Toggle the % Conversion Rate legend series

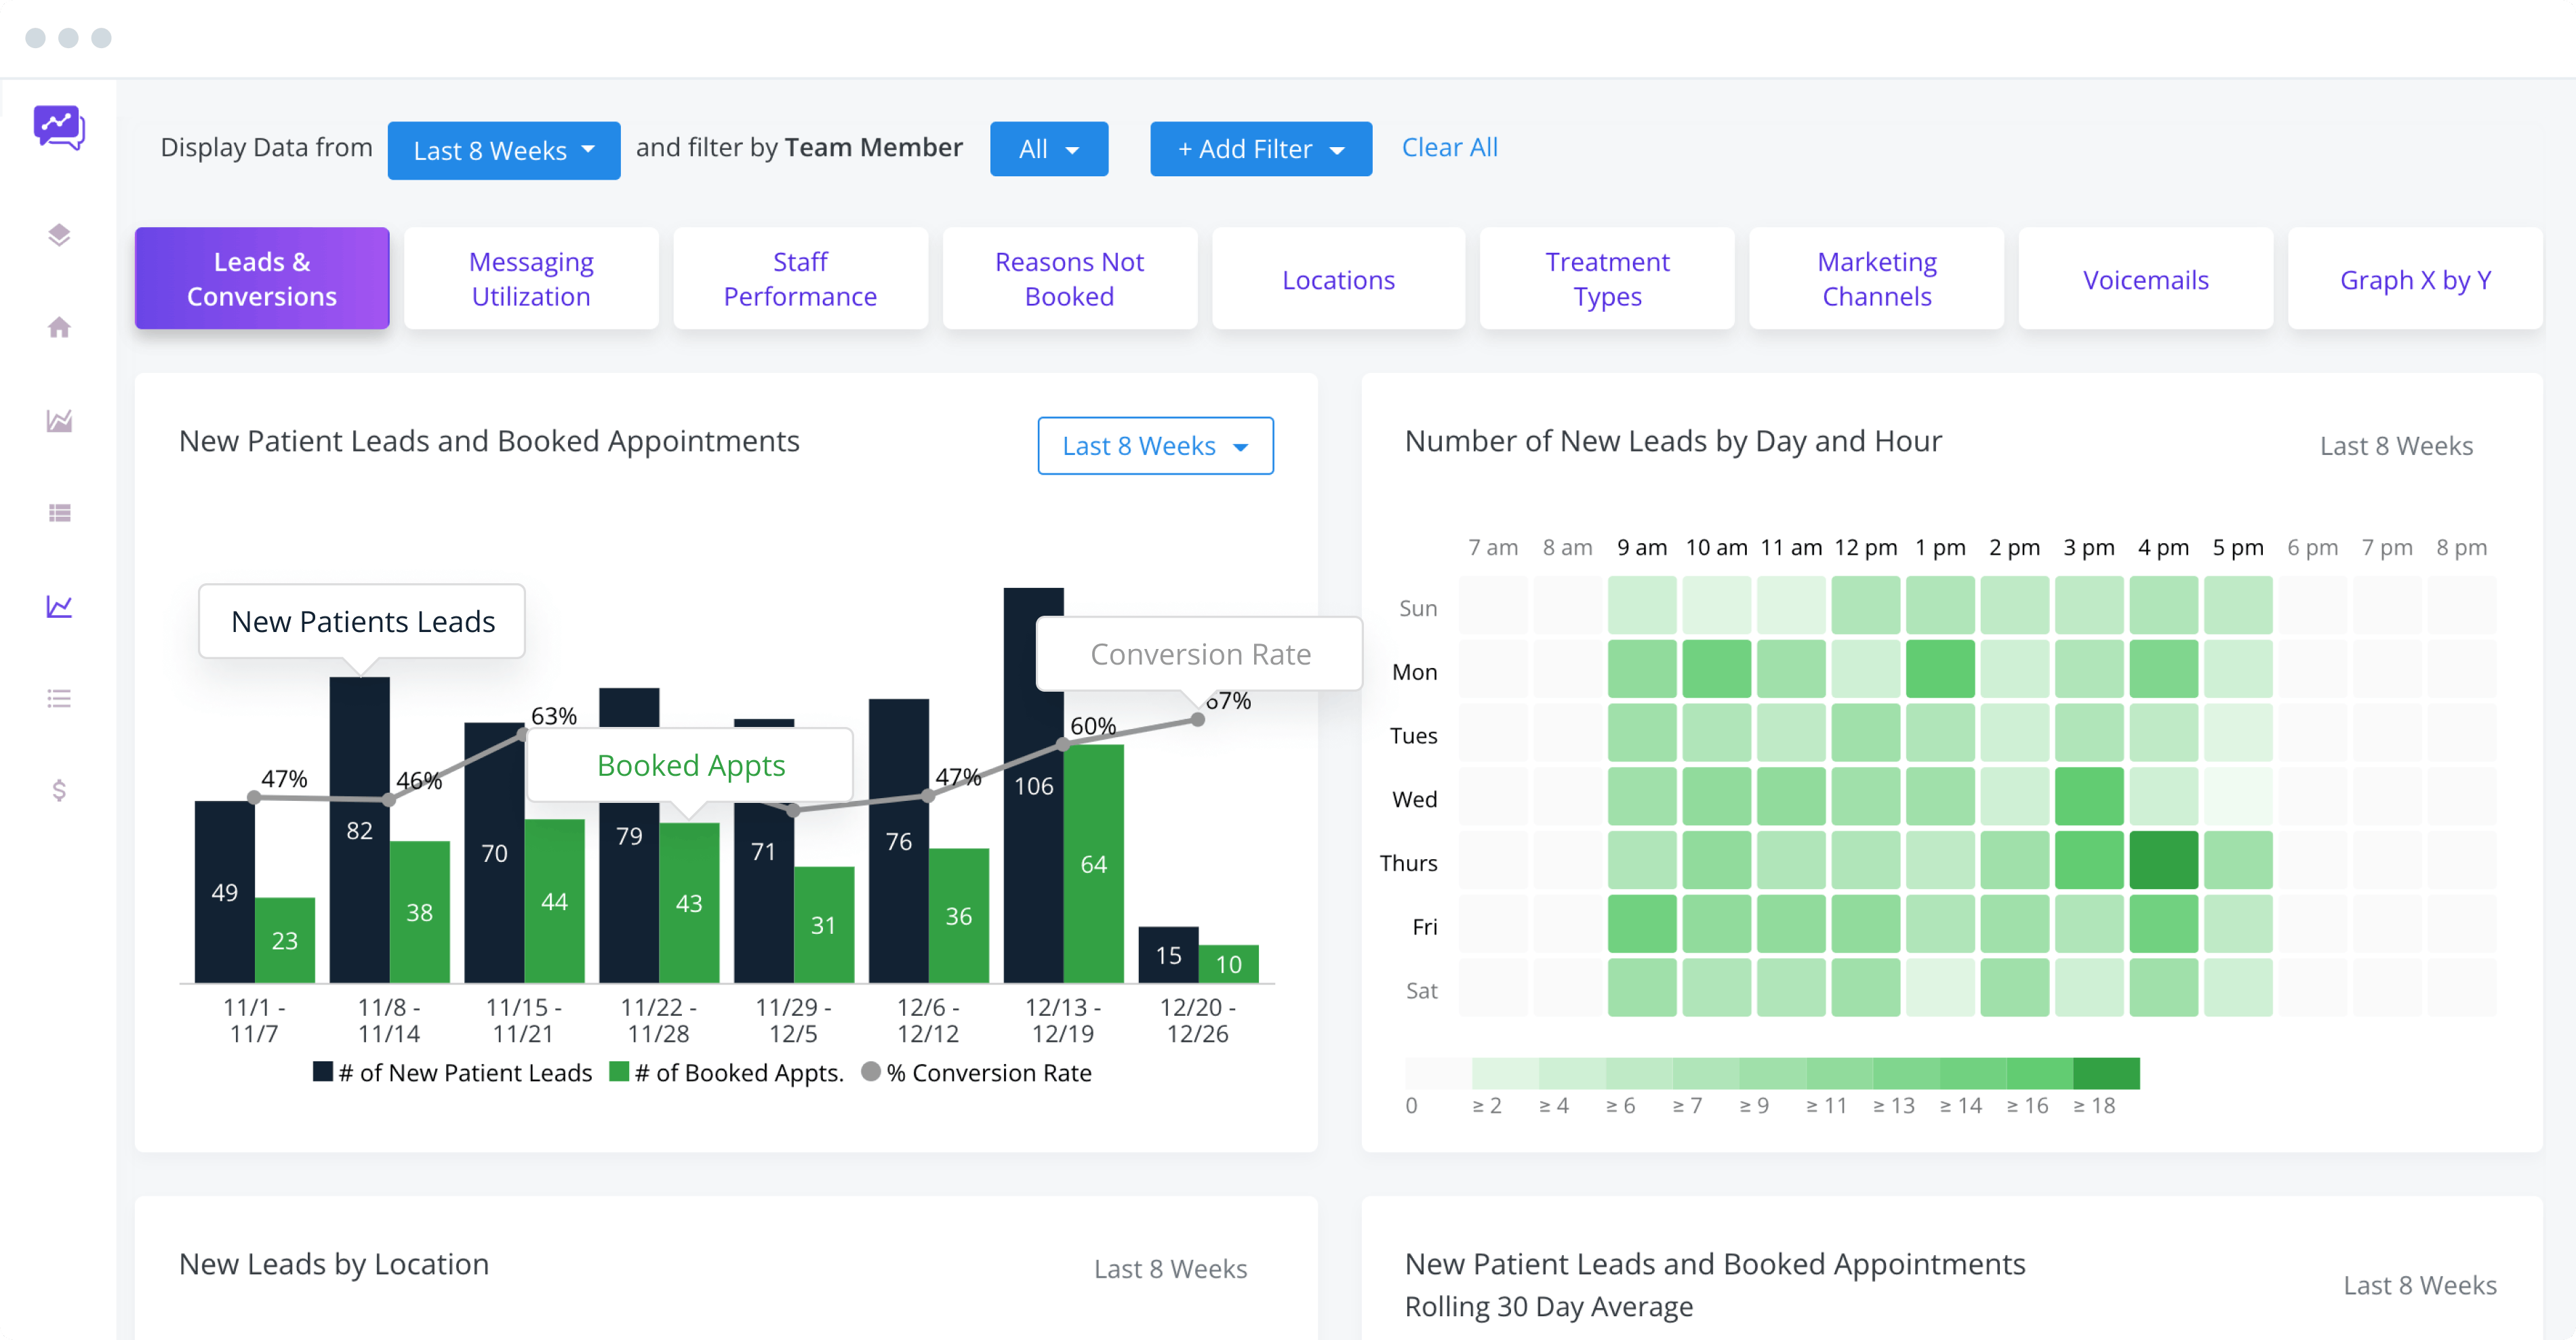pyautogui.click(x=976, y=1073)
